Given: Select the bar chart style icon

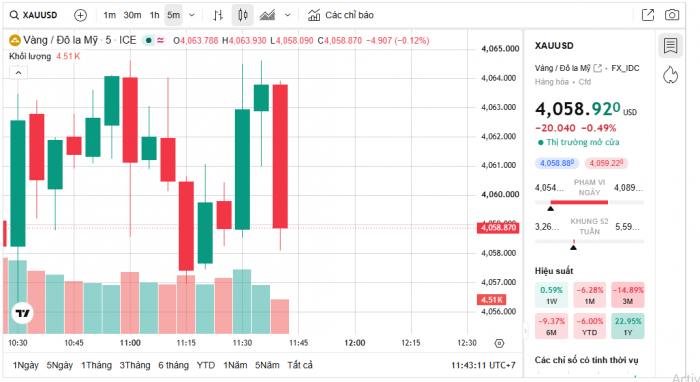Looking at the screenshot, I should coord(218,15).
